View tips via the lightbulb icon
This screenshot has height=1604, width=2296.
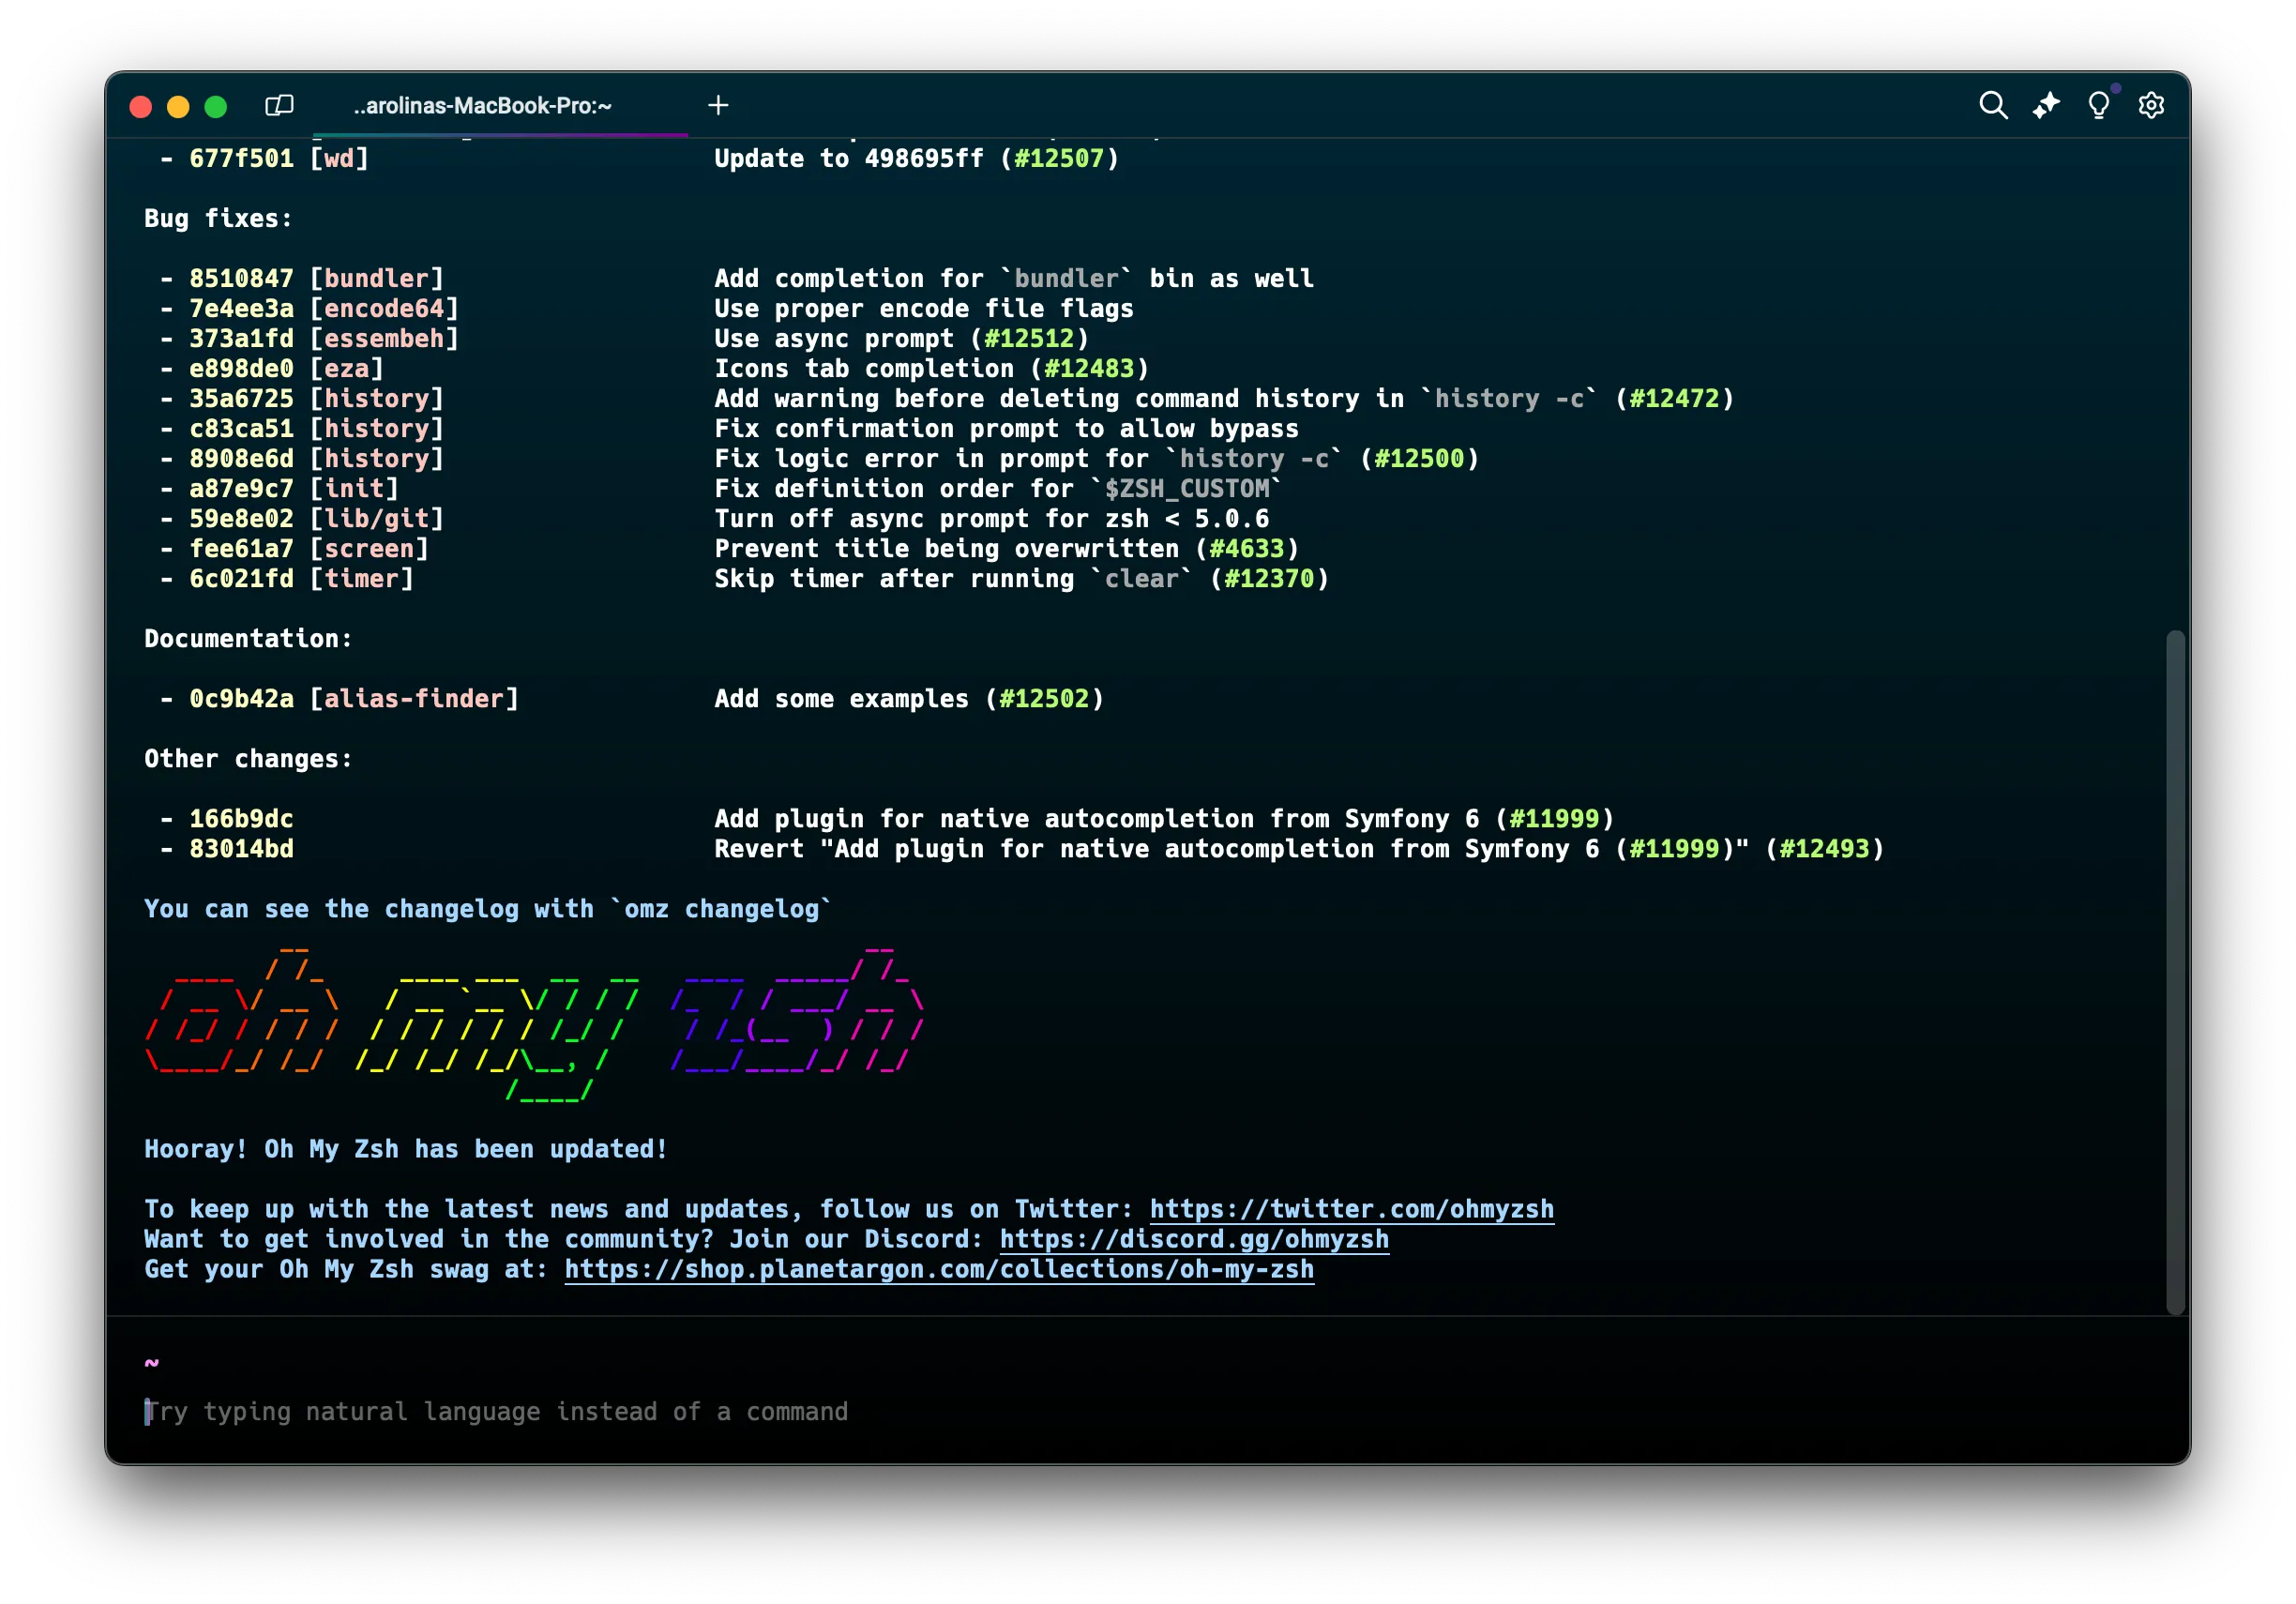[x=2099, y=106]
